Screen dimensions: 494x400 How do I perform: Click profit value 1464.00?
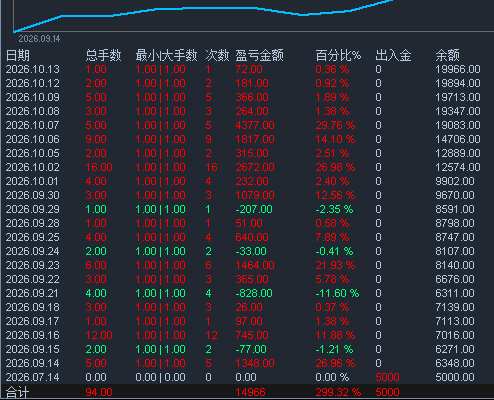tap(255, 265)
